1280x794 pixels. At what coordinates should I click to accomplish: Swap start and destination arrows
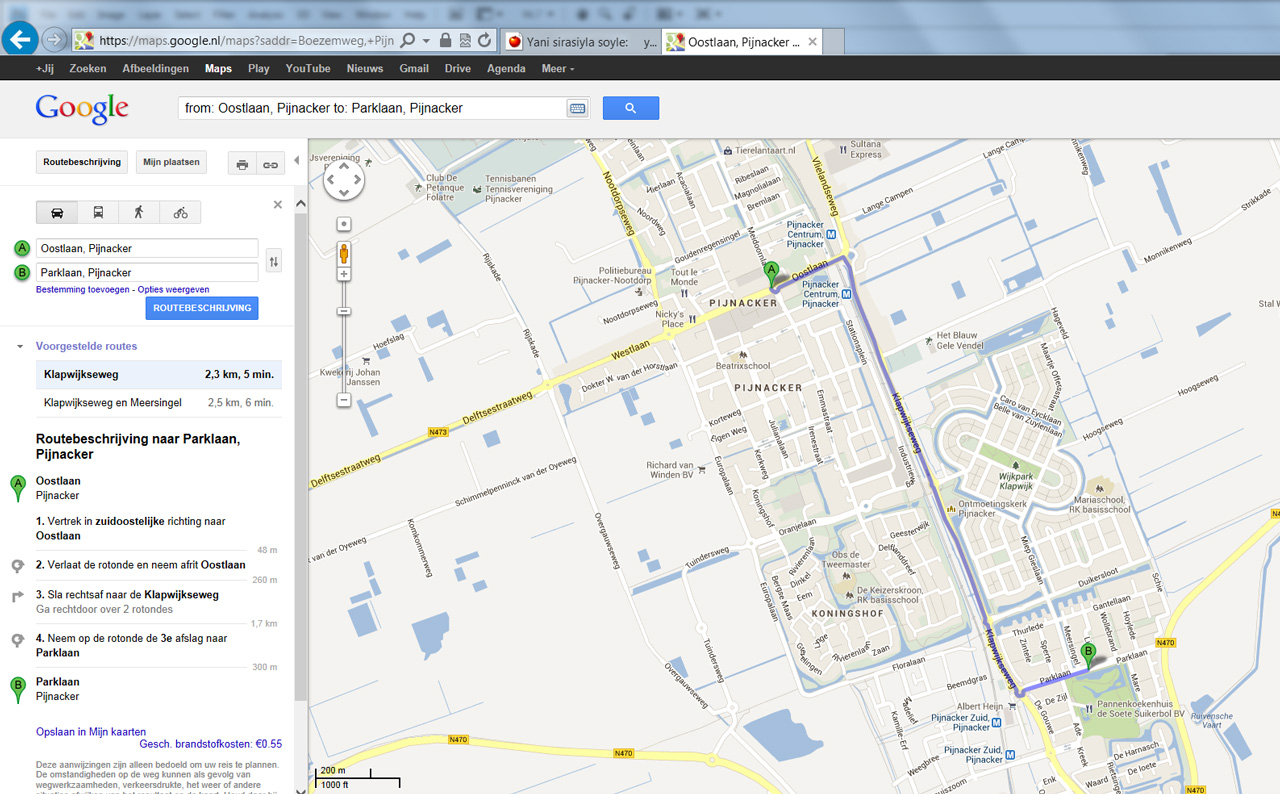(x=274, y=261)
